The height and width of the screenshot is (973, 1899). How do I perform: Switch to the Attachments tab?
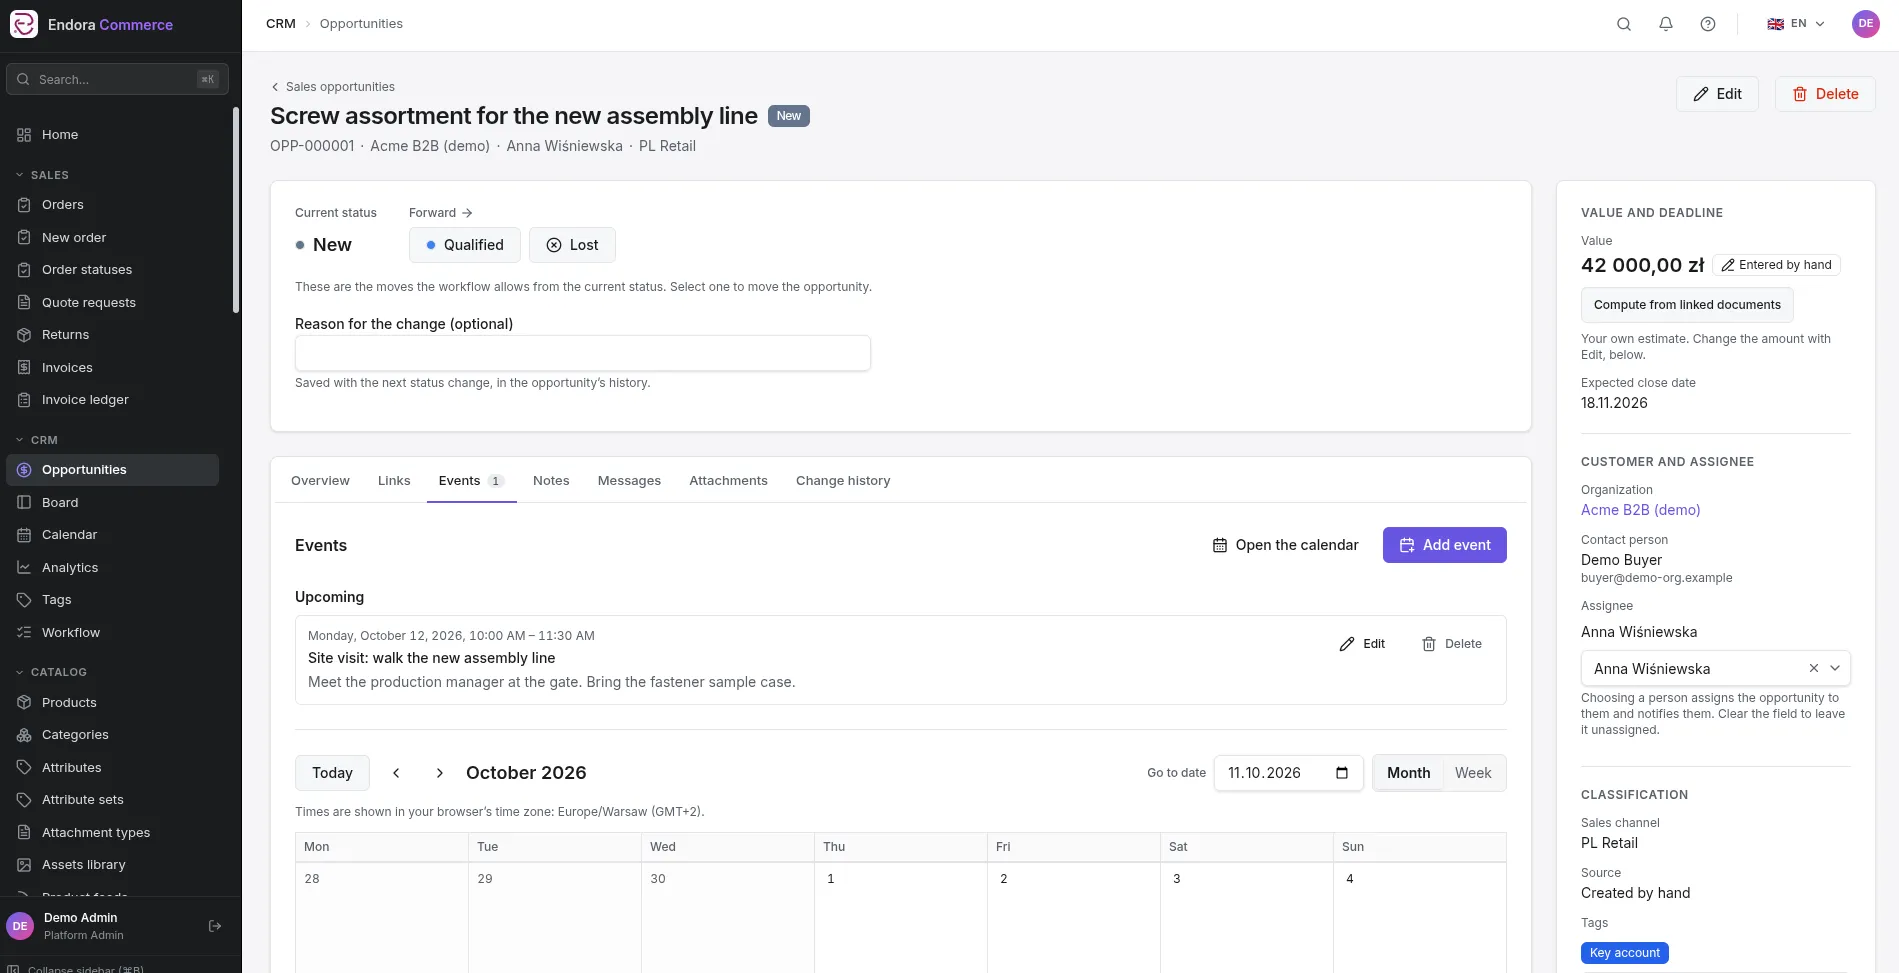click(728, 481)
